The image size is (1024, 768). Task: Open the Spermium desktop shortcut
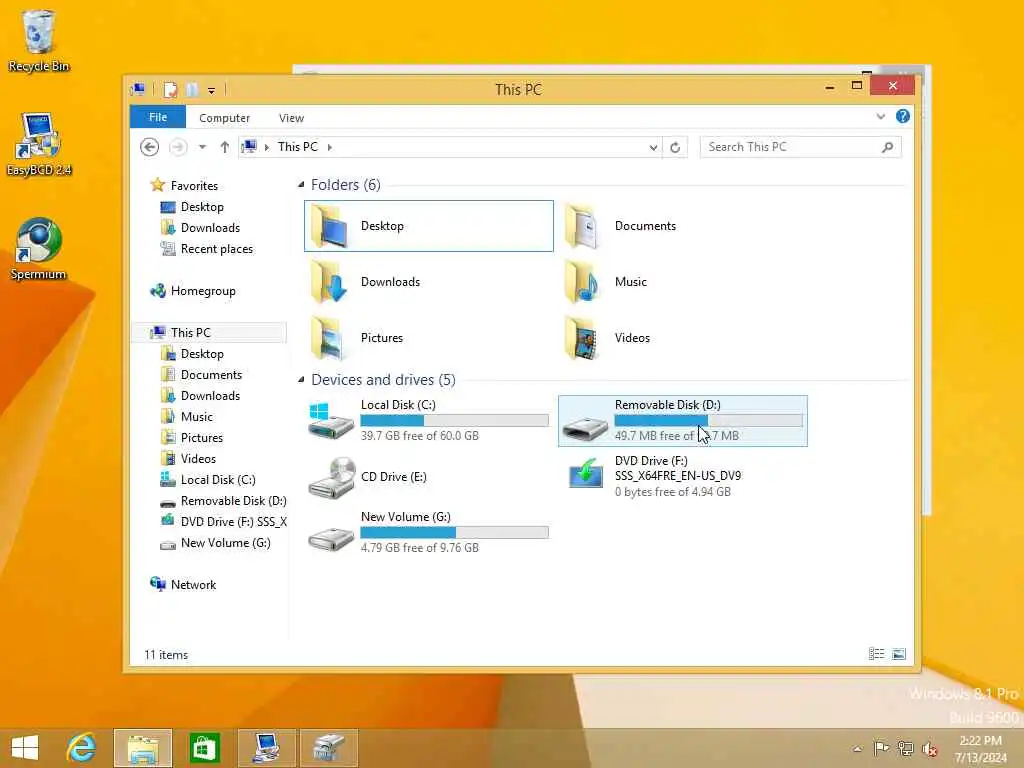[39, 249]
